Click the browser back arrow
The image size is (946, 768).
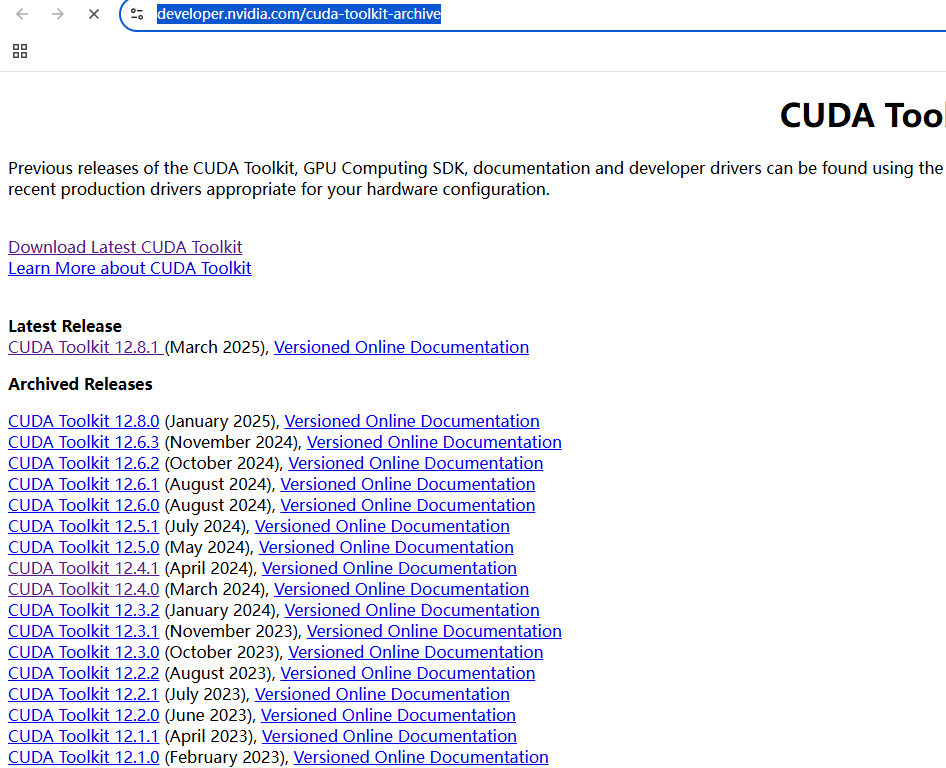point(22,14)
